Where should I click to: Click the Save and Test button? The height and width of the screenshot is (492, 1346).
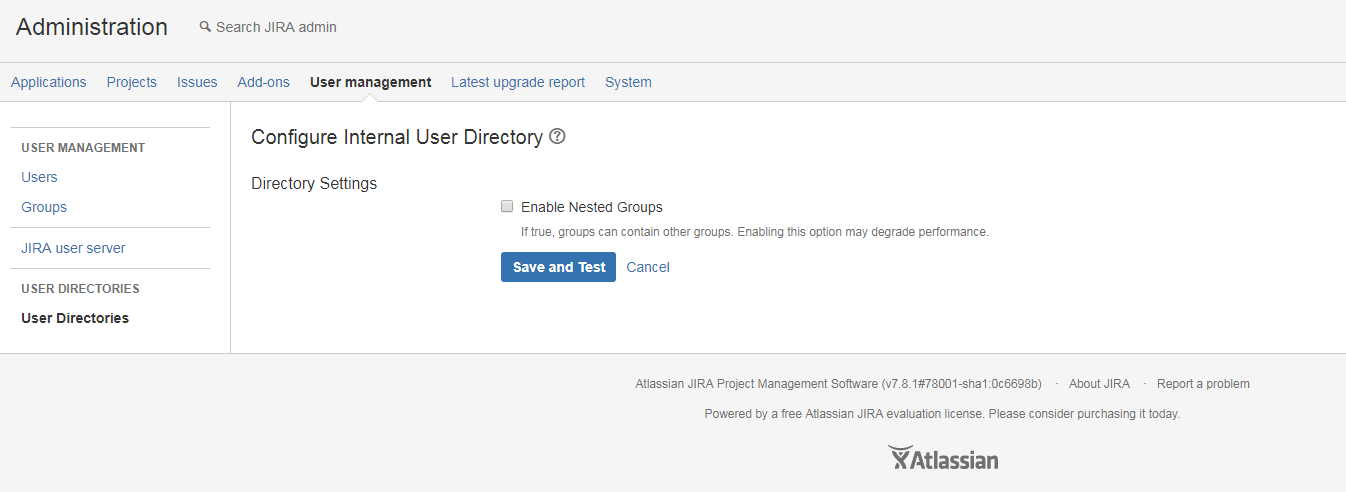click(x=559, y=267)
